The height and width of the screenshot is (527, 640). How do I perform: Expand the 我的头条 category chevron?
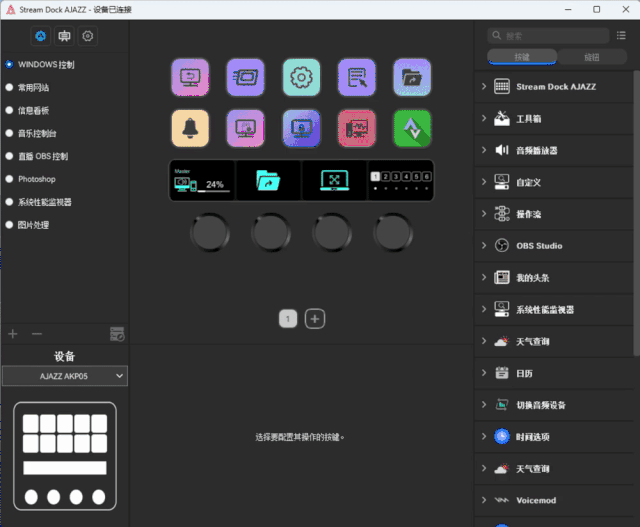(x=484, y=278)
